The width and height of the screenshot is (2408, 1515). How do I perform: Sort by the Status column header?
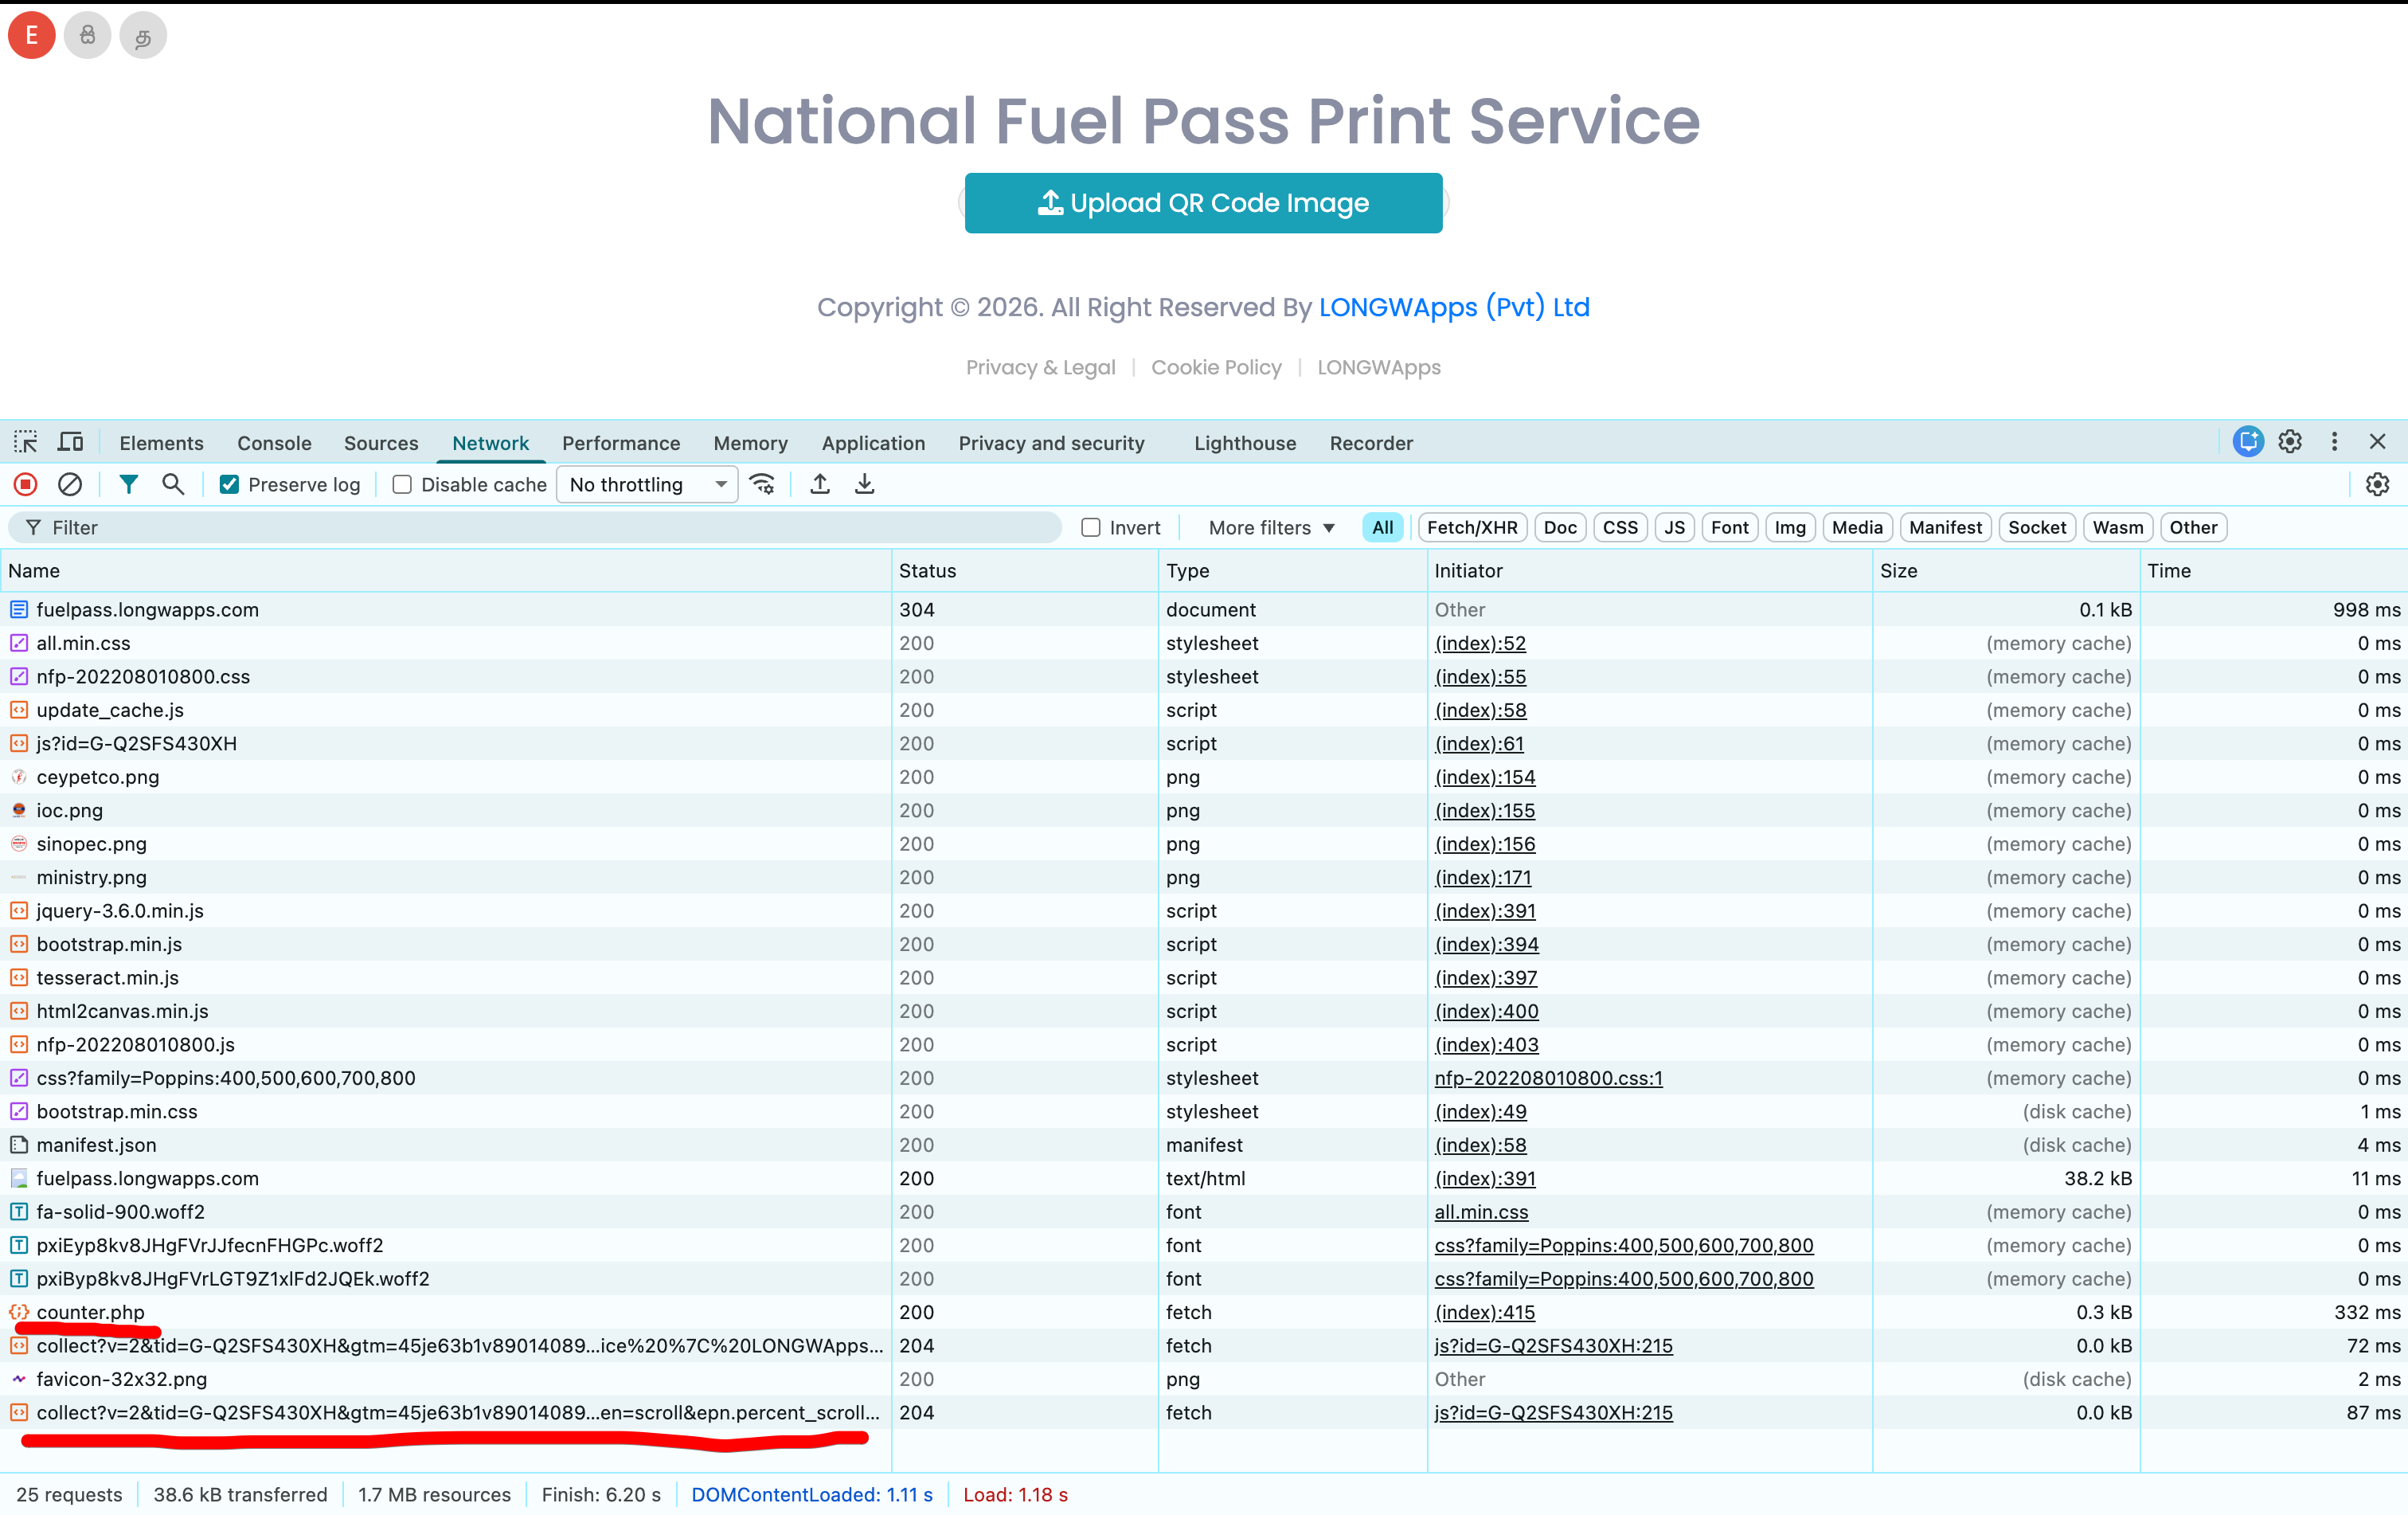click(1024, 570)
